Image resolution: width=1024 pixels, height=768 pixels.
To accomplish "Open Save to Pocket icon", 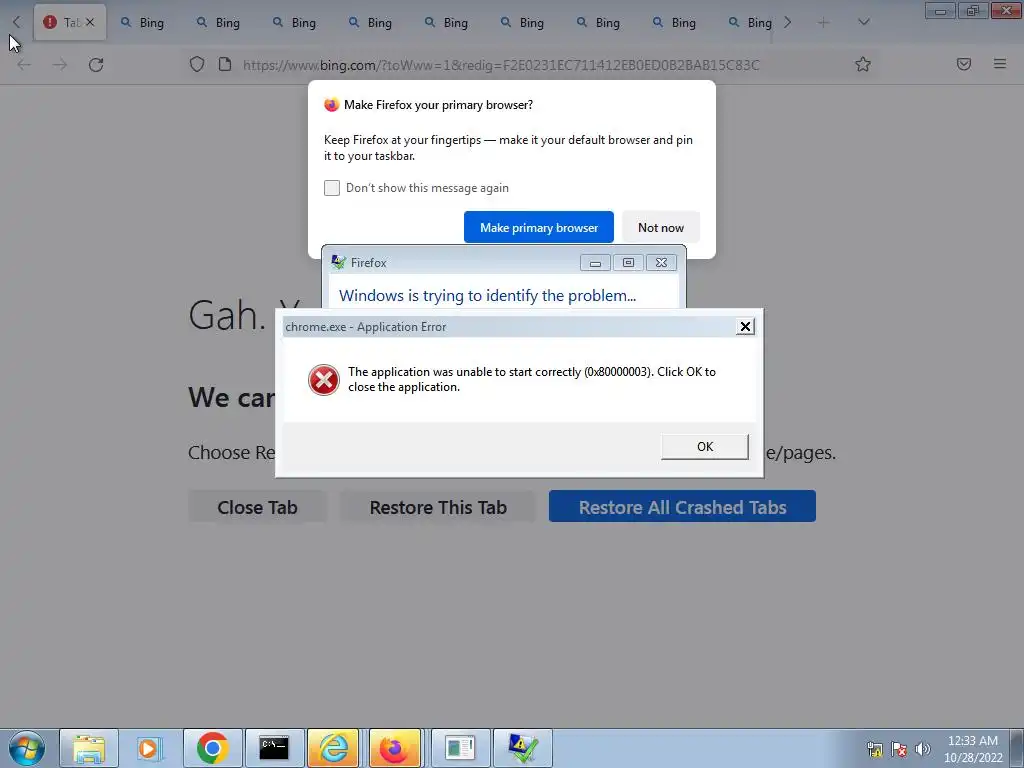I will point(964,64).
